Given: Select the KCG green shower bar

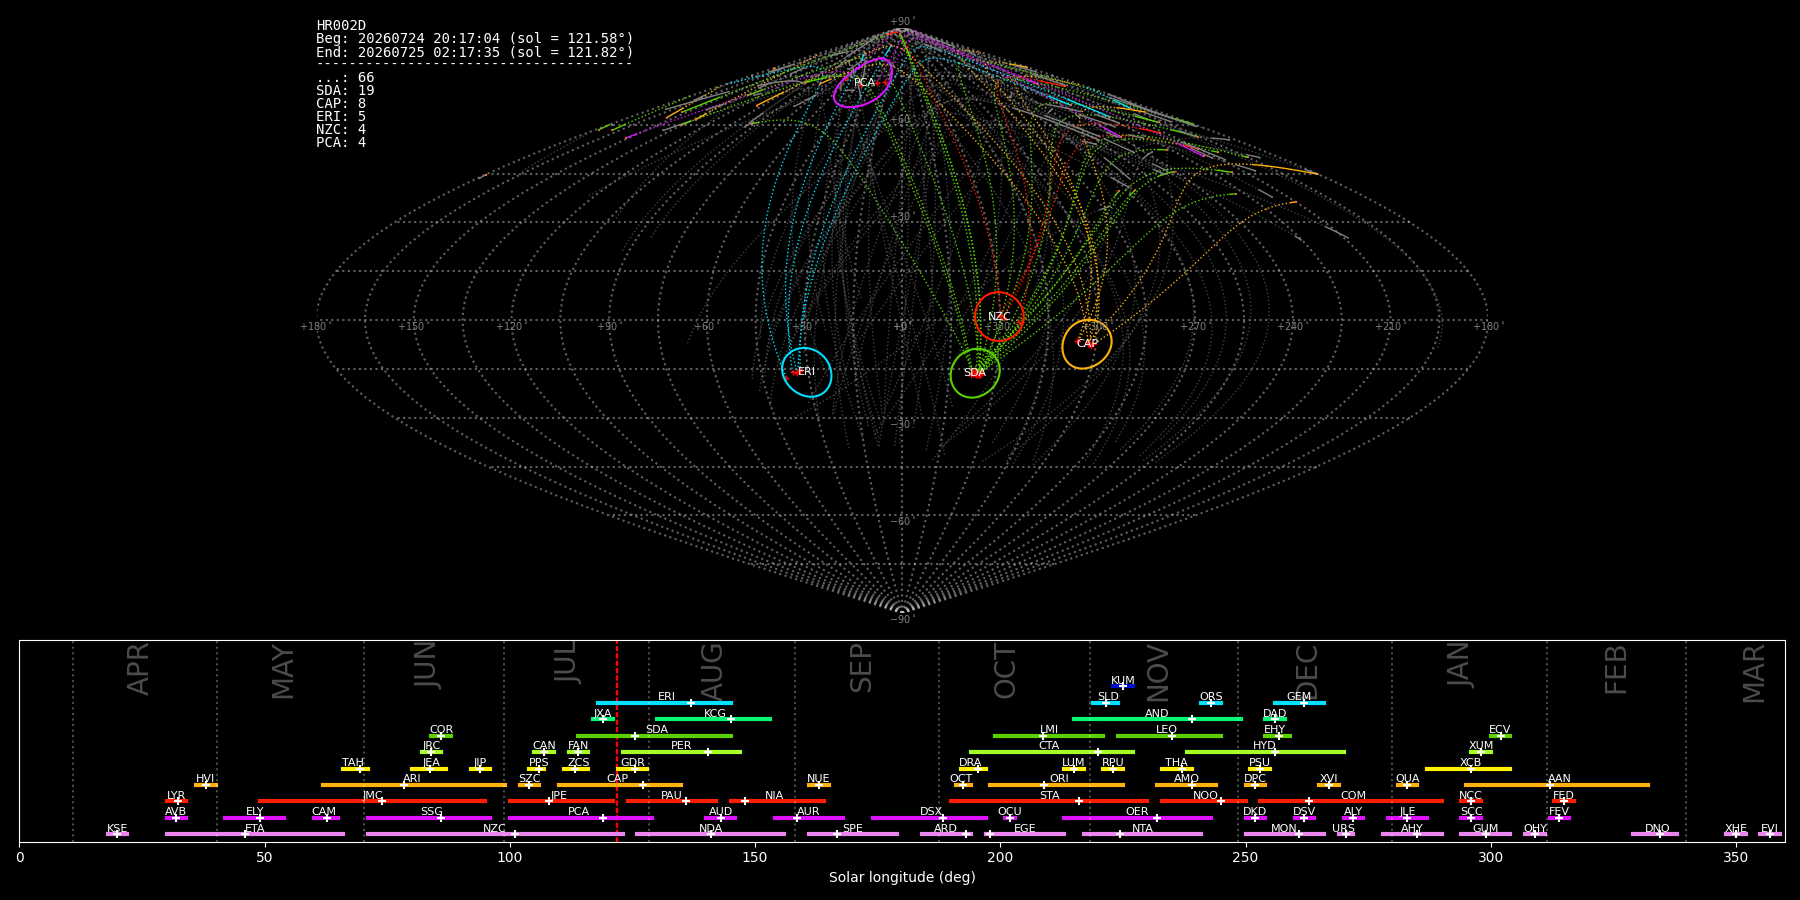Looking at the screenshot, I should click(713, 719).
